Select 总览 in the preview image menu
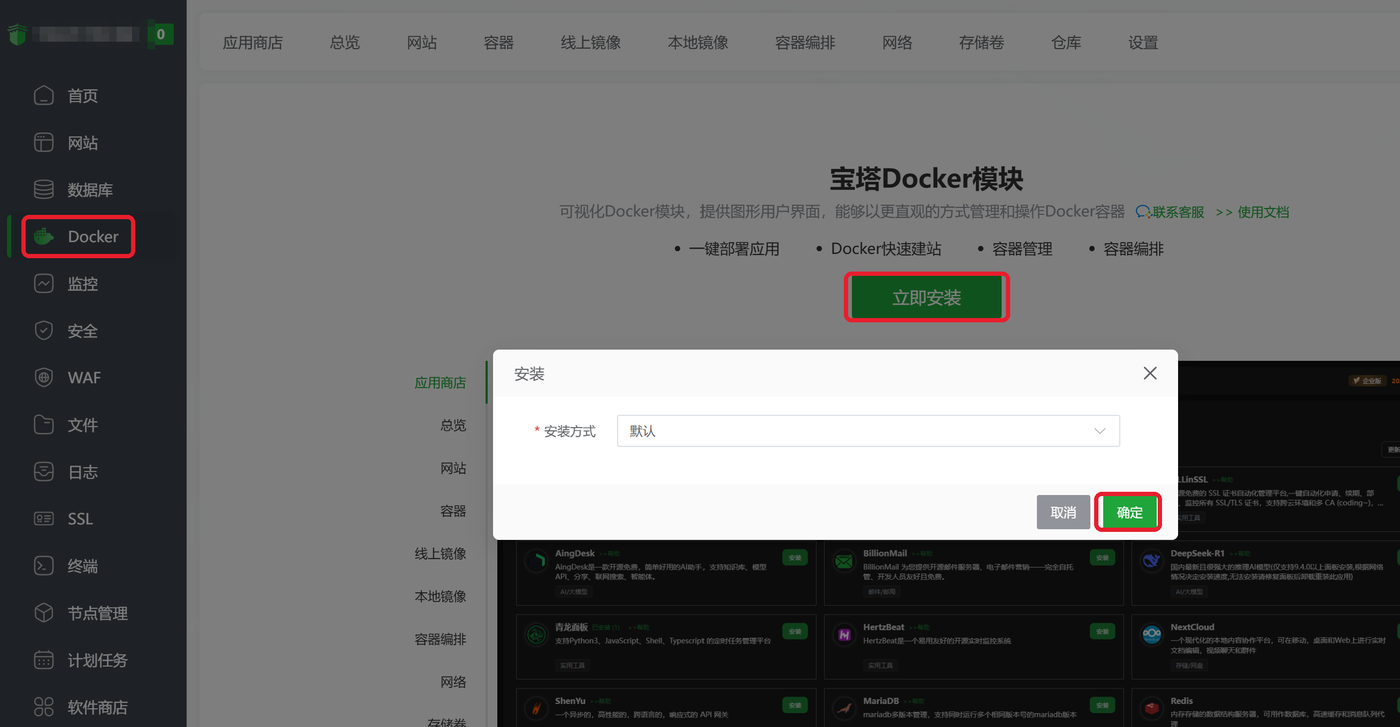 point(453,425)
